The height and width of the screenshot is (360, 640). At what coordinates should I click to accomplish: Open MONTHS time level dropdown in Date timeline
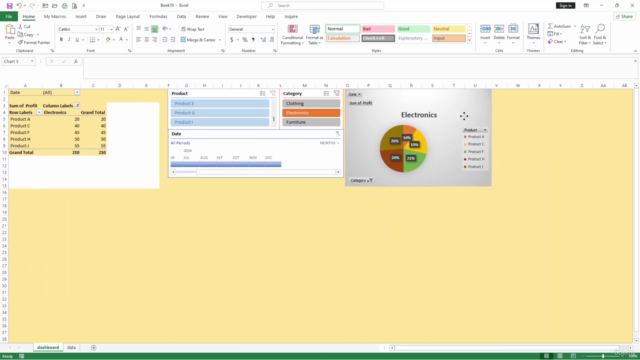pos(329,143)
